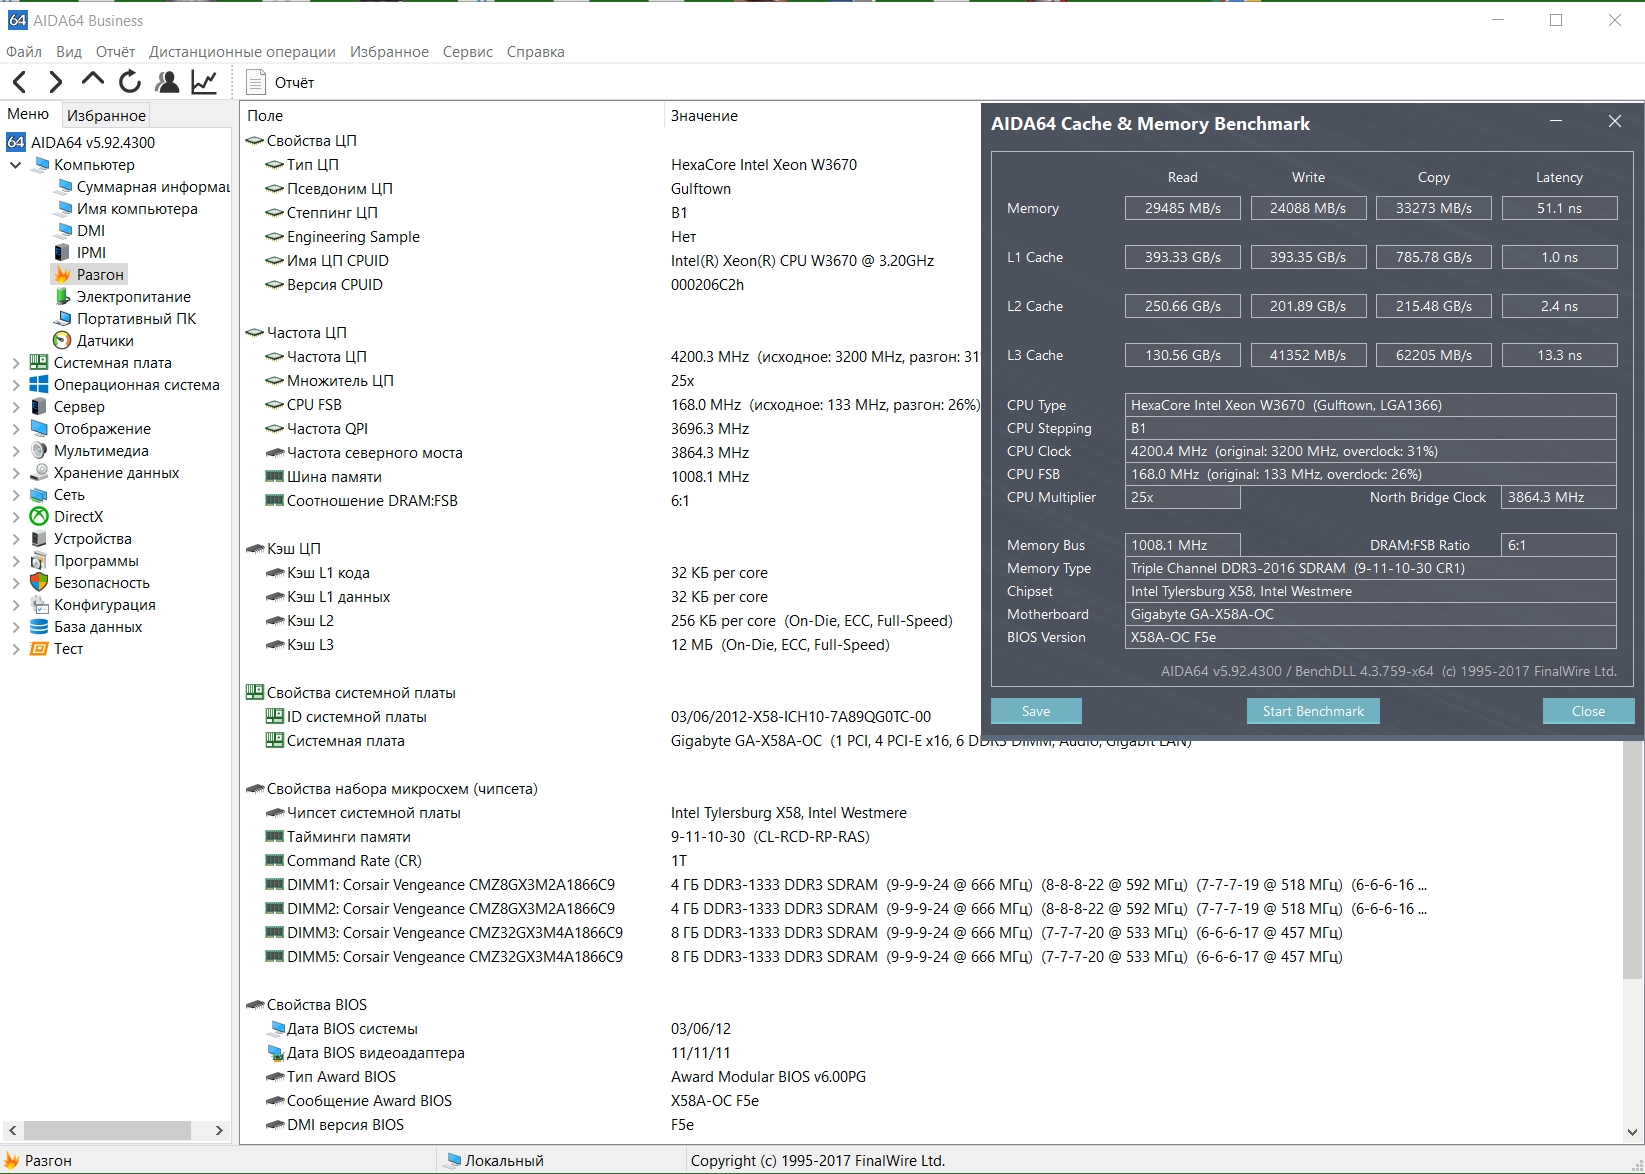Image resolution: width=1645 pixels, height=1174 pixels.
Task: Select the Устройства tree item
Action: (x=93, y=539)
